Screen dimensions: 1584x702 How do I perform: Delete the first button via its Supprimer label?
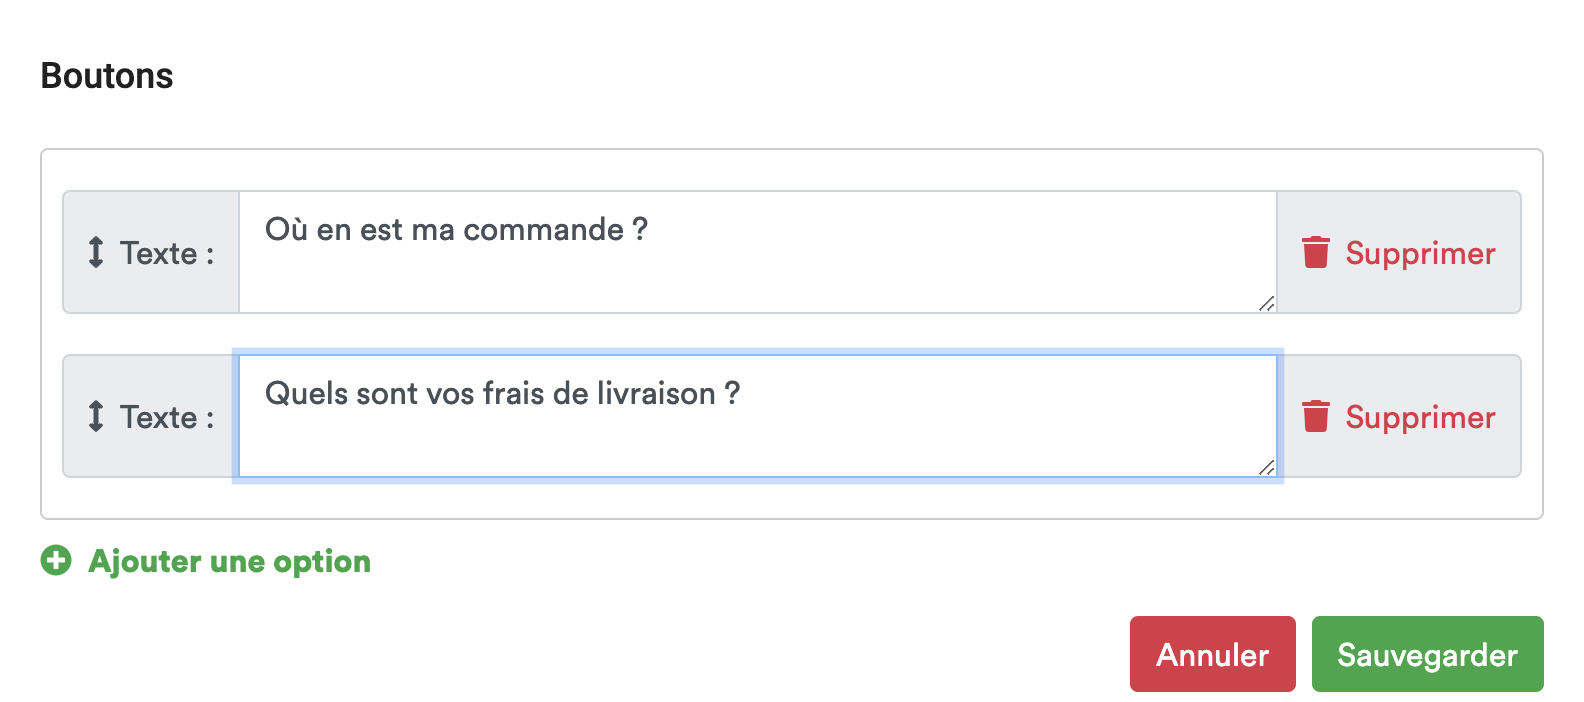pos(1420,253)
